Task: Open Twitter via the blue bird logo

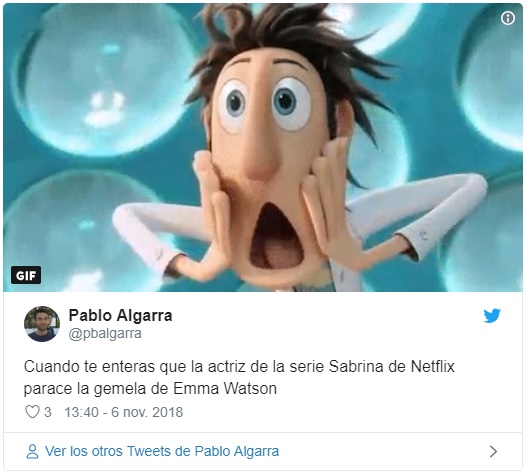Action: (492, 315)
